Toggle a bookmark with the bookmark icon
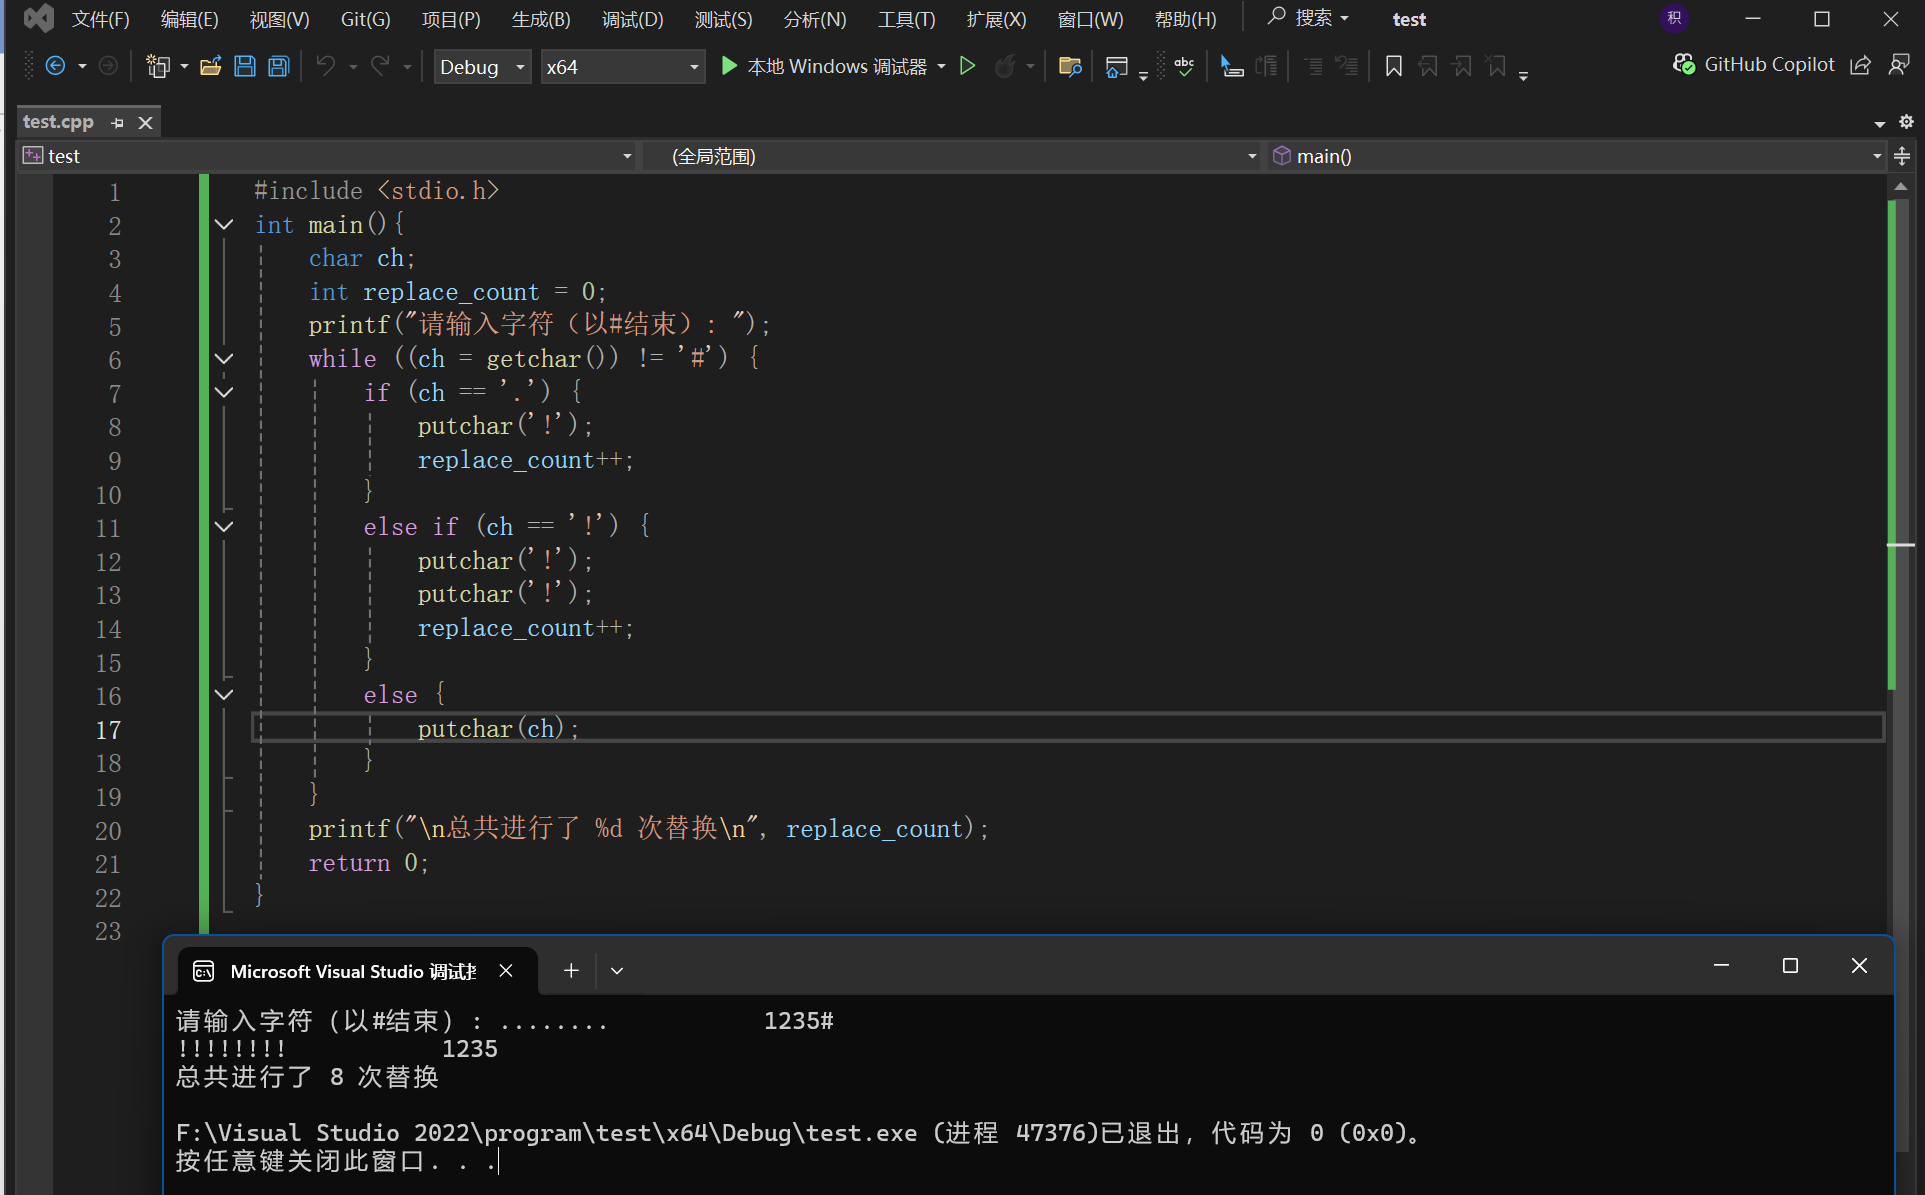Screen dimensions: 1925x1195 click(x=1393, y=67)
